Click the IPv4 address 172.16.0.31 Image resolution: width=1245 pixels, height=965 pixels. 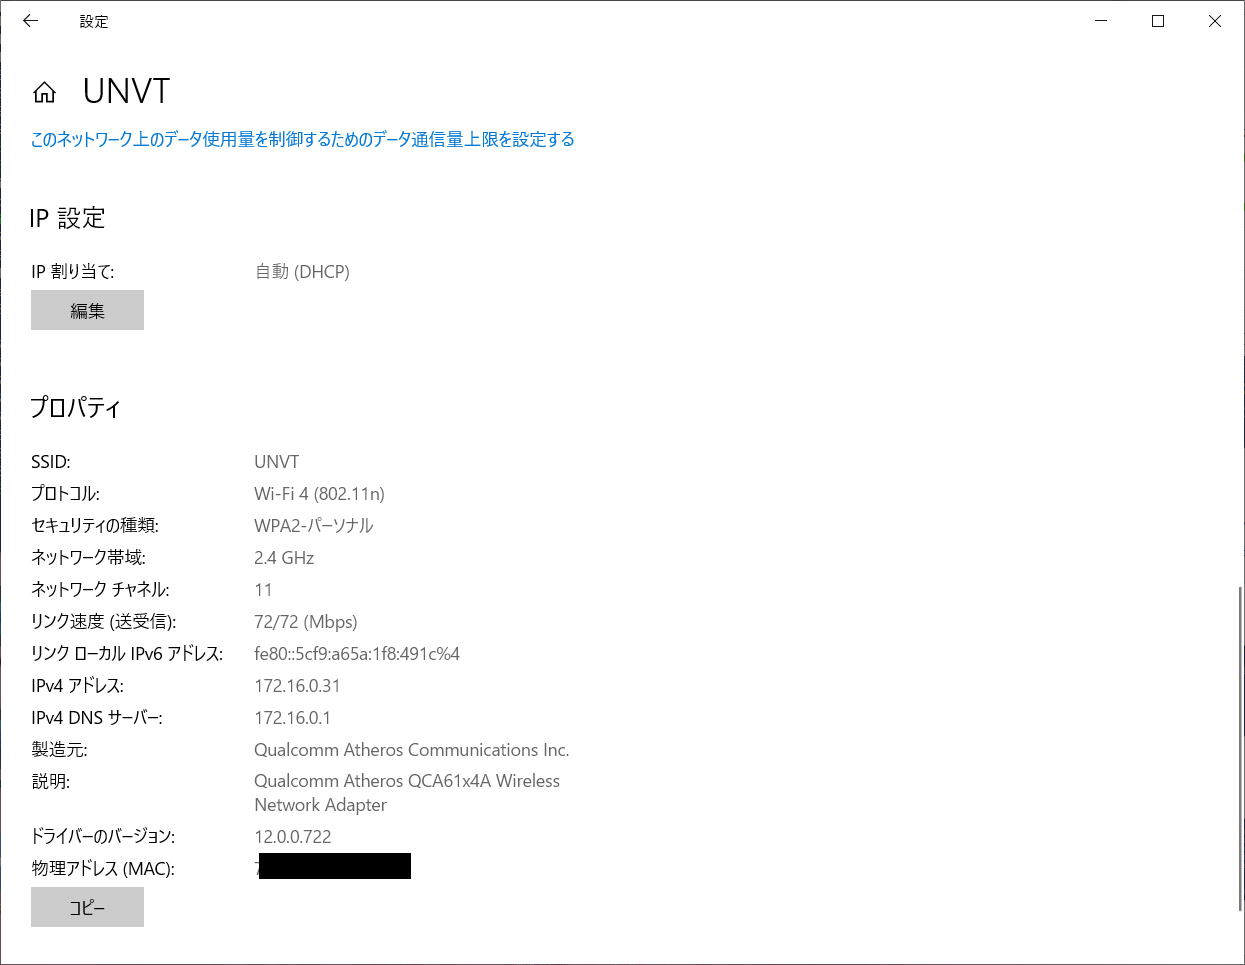[x=297, y=686]
